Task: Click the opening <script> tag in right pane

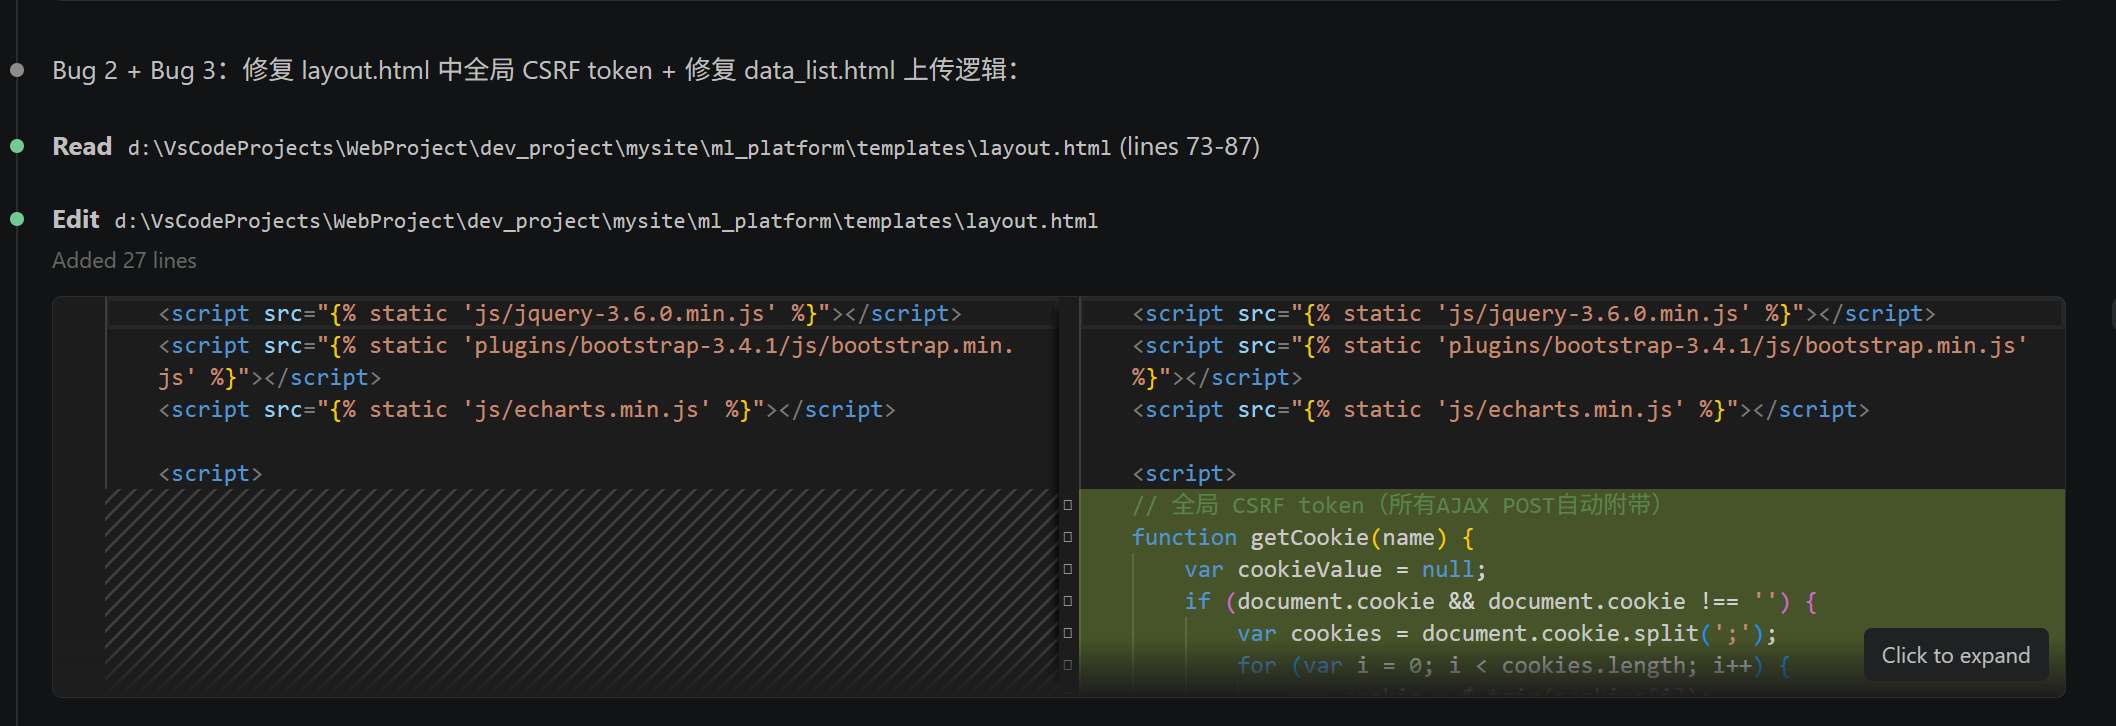Action: [x=1184, y=474]
